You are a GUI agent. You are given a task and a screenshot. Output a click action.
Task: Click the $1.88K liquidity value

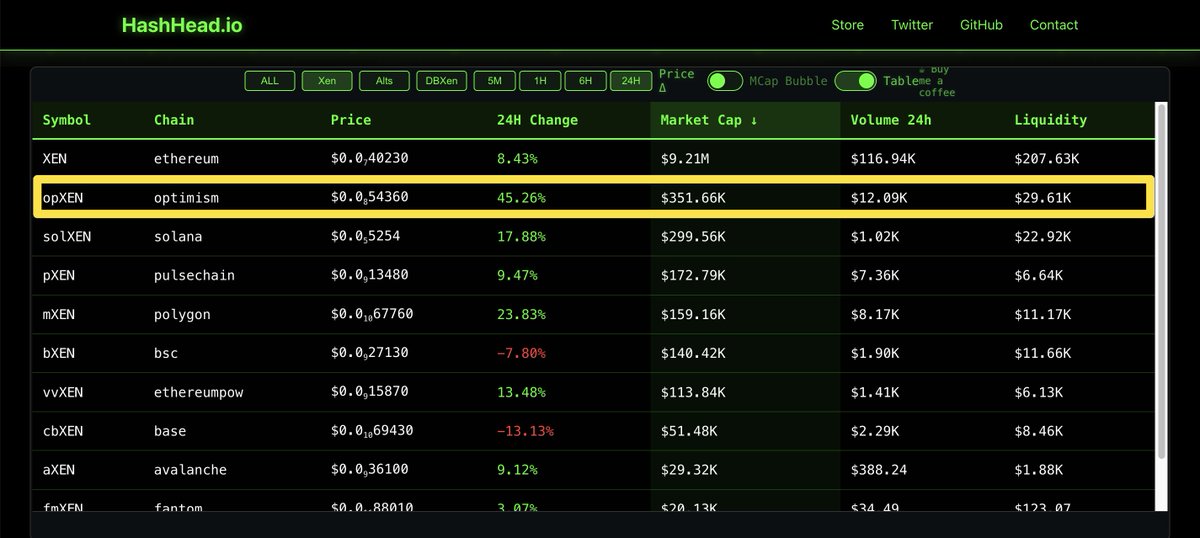1039,470
